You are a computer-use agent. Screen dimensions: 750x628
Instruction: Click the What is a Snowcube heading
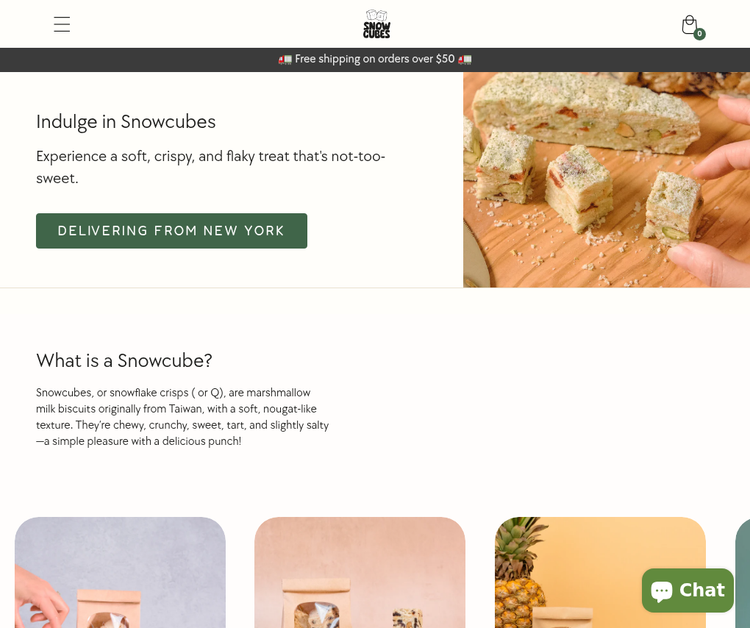[x=124, y=360]
